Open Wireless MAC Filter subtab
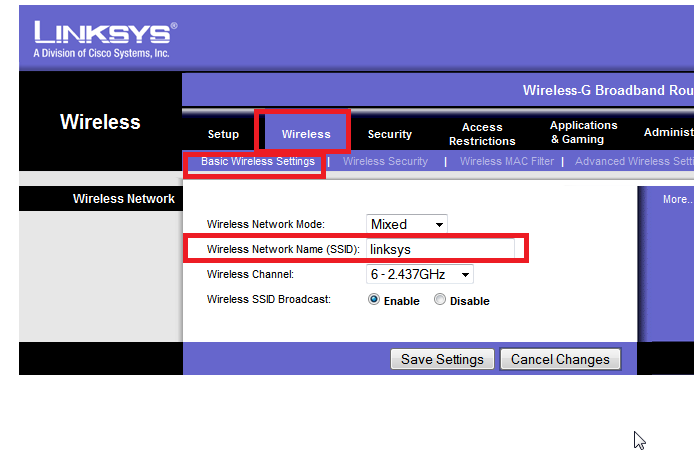The image size is (694, 472). point(507,161)
